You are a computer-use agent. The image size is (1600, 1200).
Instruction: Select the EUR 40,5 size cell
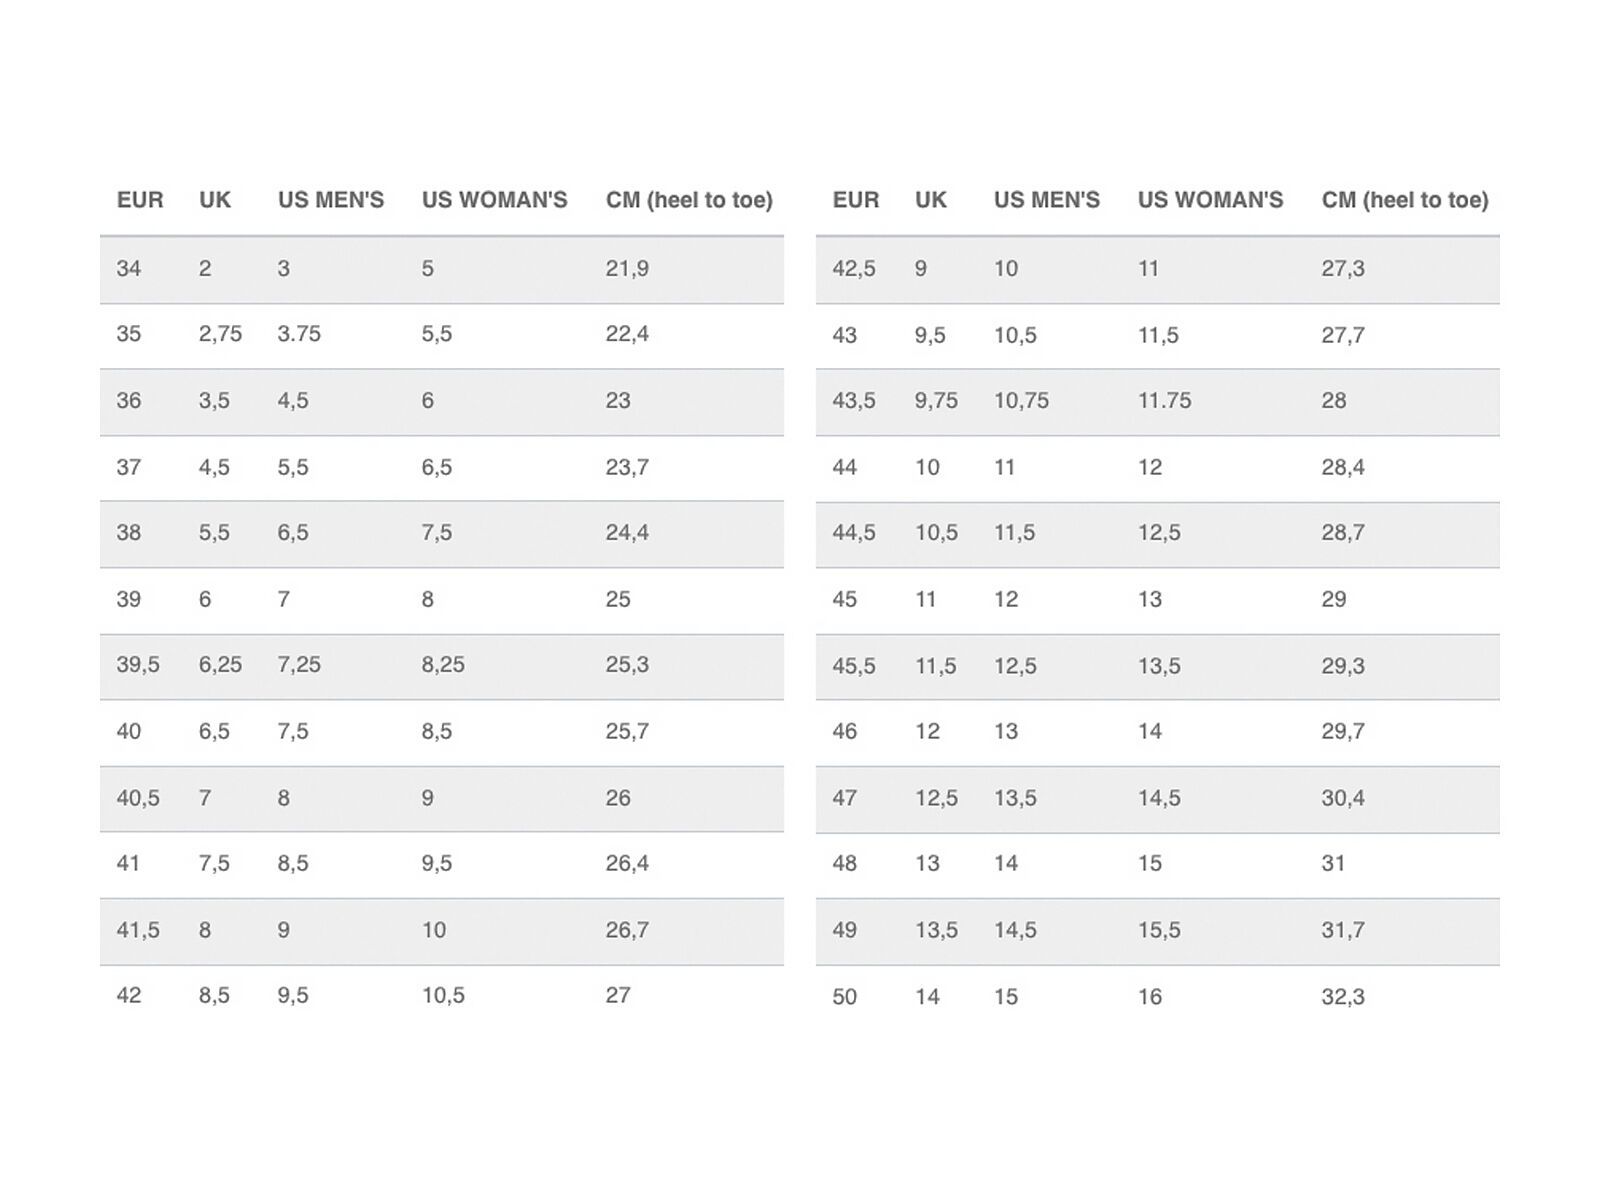coord(138,798)
